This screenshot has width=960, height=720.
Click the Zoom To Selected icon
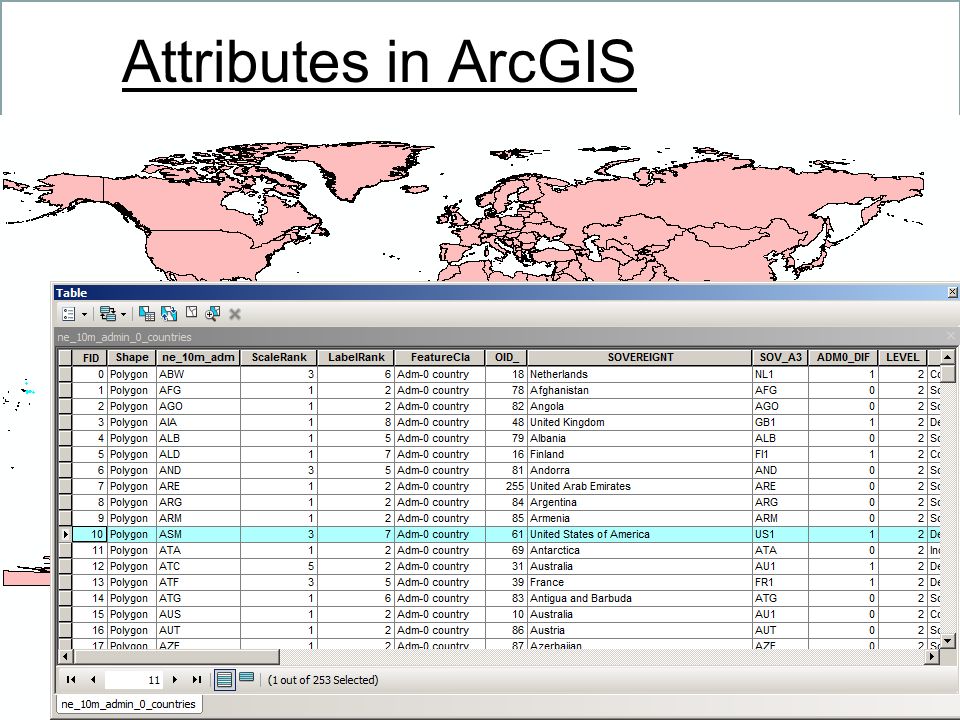[x=212, y=314]
